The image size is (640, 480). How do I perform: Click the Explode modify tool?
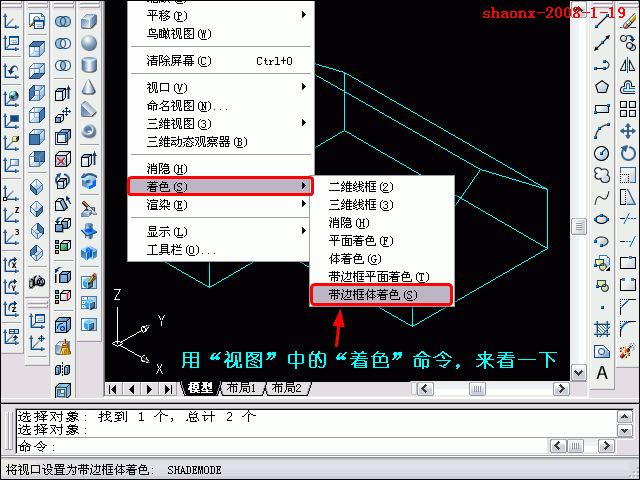point(628,351)
